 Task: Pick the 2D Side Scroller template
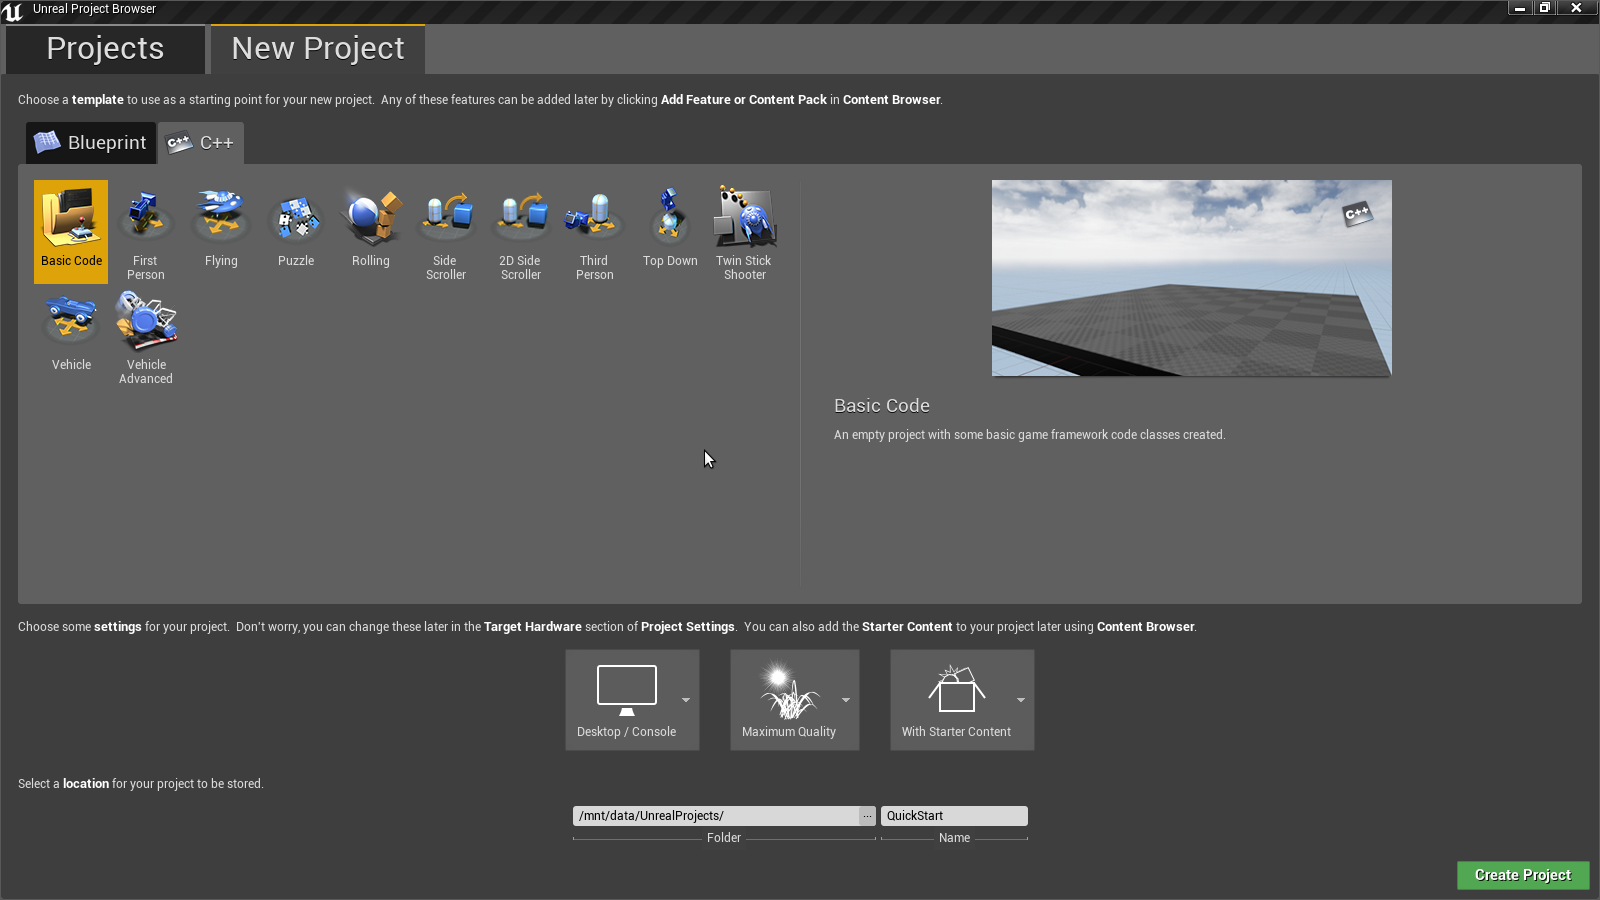[x=521, y=233]
